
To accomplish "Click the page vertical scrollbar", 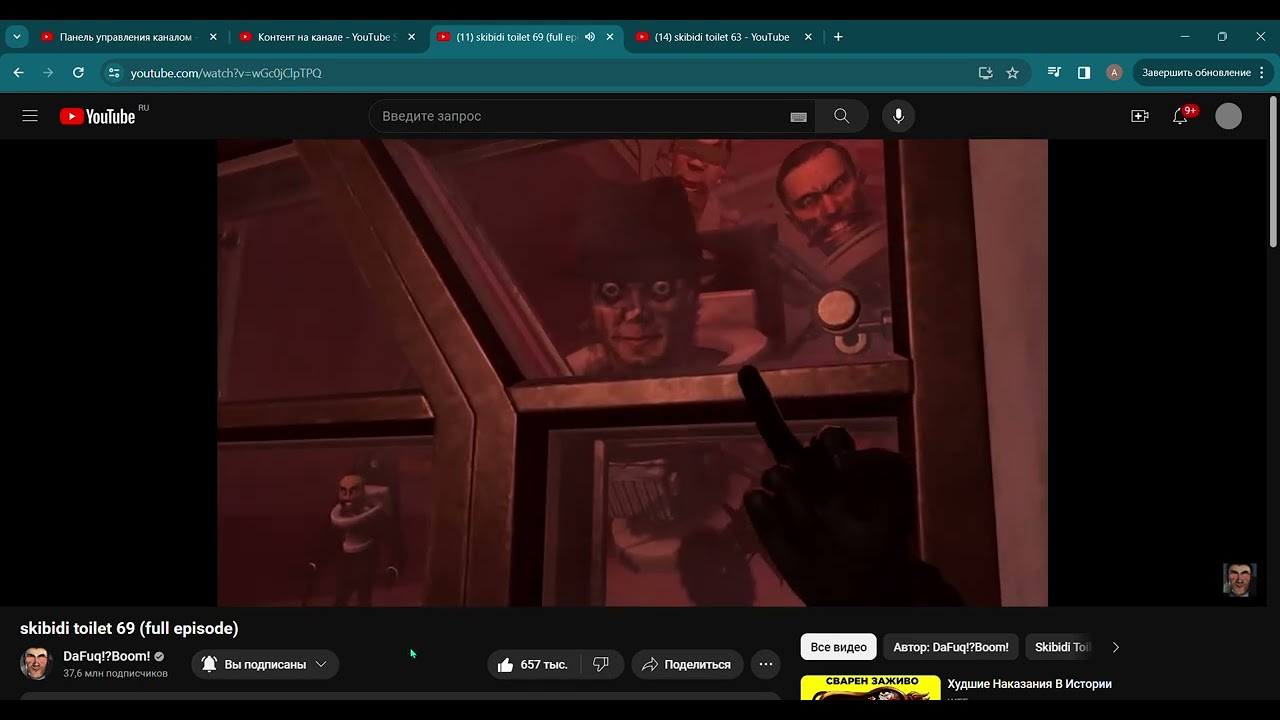I will click(1273, 170).
